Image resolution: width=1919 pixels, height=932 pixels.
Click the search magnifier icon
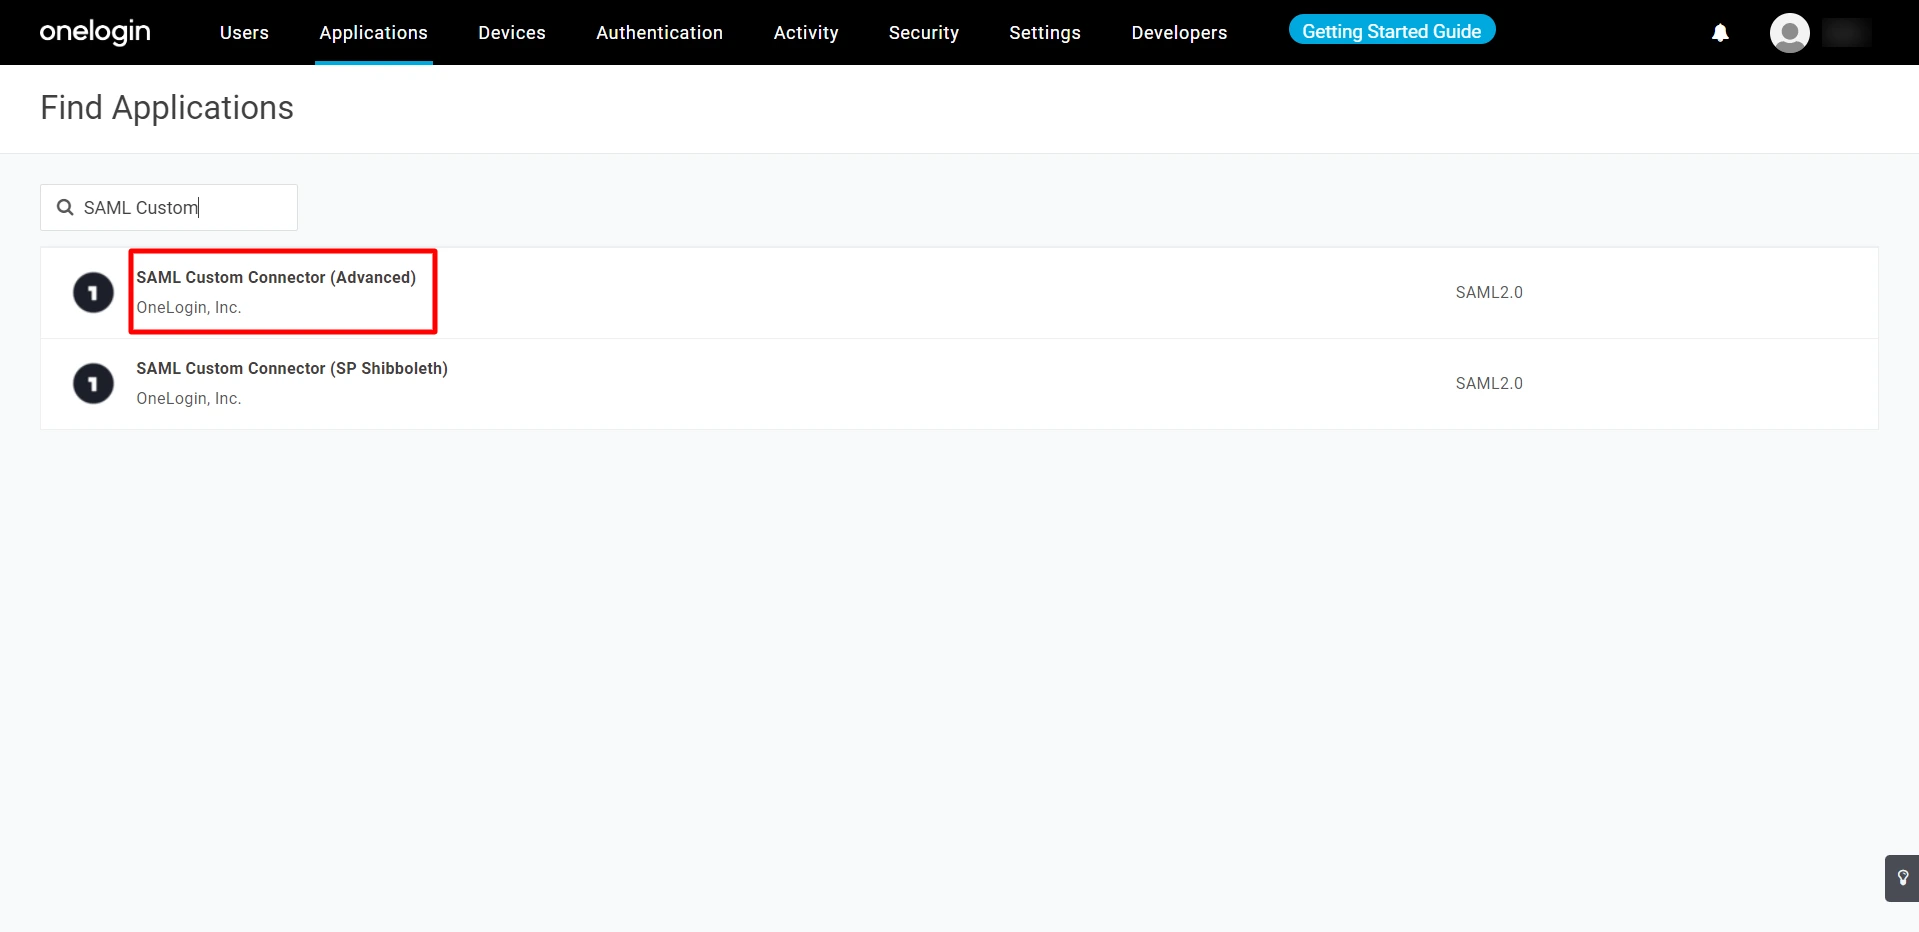[65, 207]
